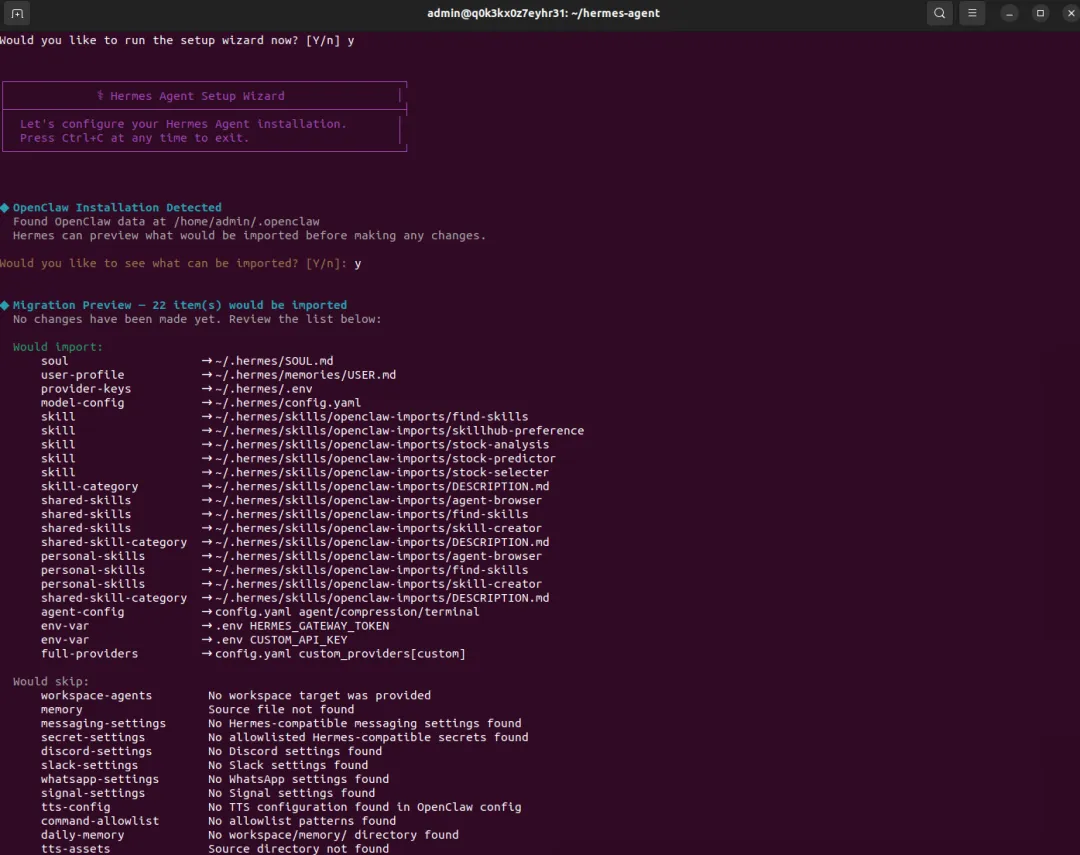Screen dimensions: 1080x855
Task: Click the skillhub-preference skill path
Action: 399,431
